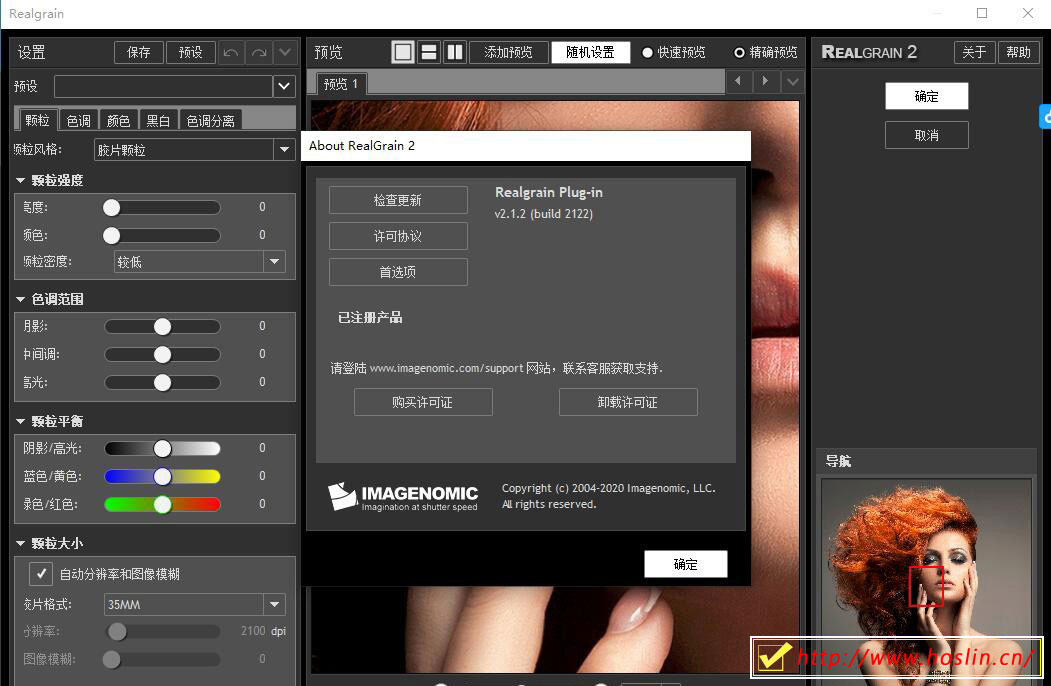
Task: Click the grain intensity slider handle, first row
Action: [111, 208]
